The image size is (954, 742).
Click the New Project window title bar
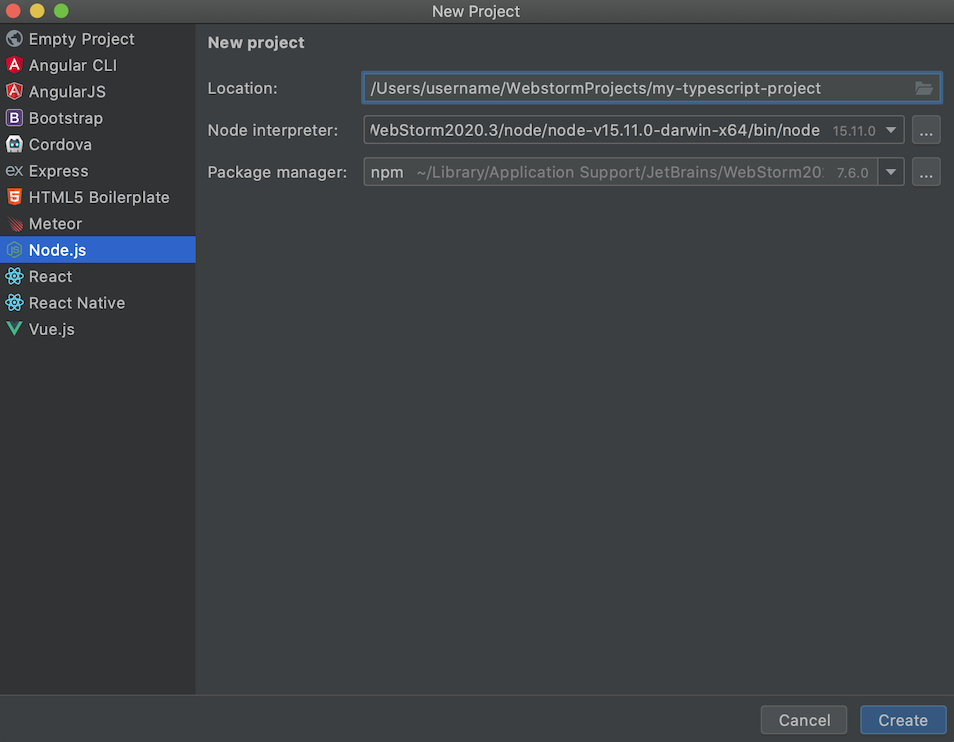click(476, 12)
